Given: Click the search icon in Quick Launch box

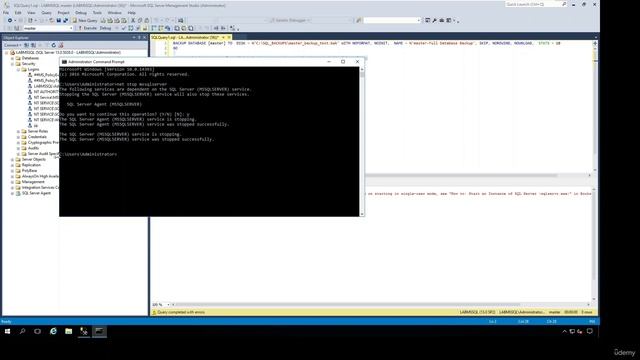Looking at the screenshot, I should (564, 4).
